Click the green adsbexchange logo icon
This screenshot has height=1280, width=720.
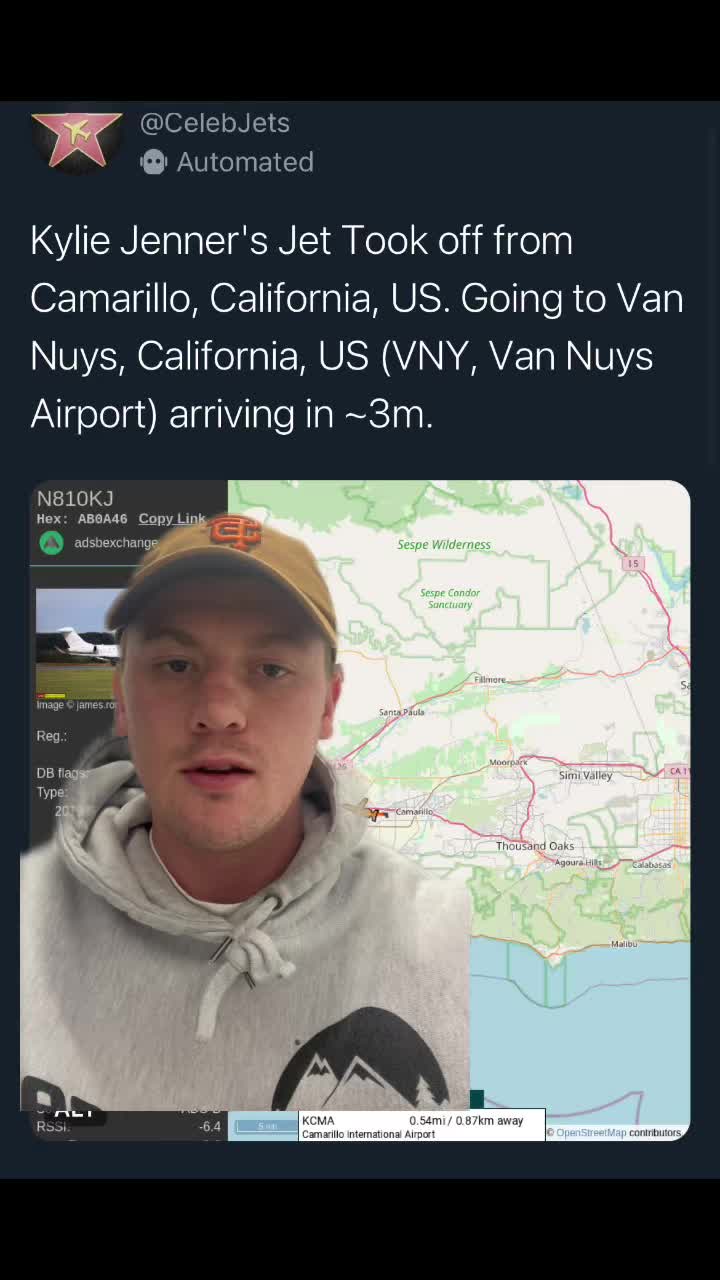click(x=51, y=543)
